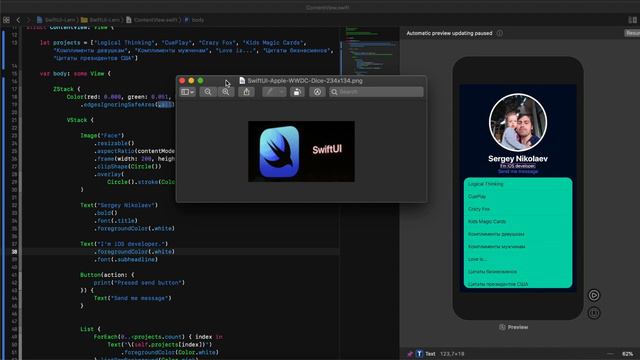
Task: Select the body property breadcrumb
Action: [194, 20]
